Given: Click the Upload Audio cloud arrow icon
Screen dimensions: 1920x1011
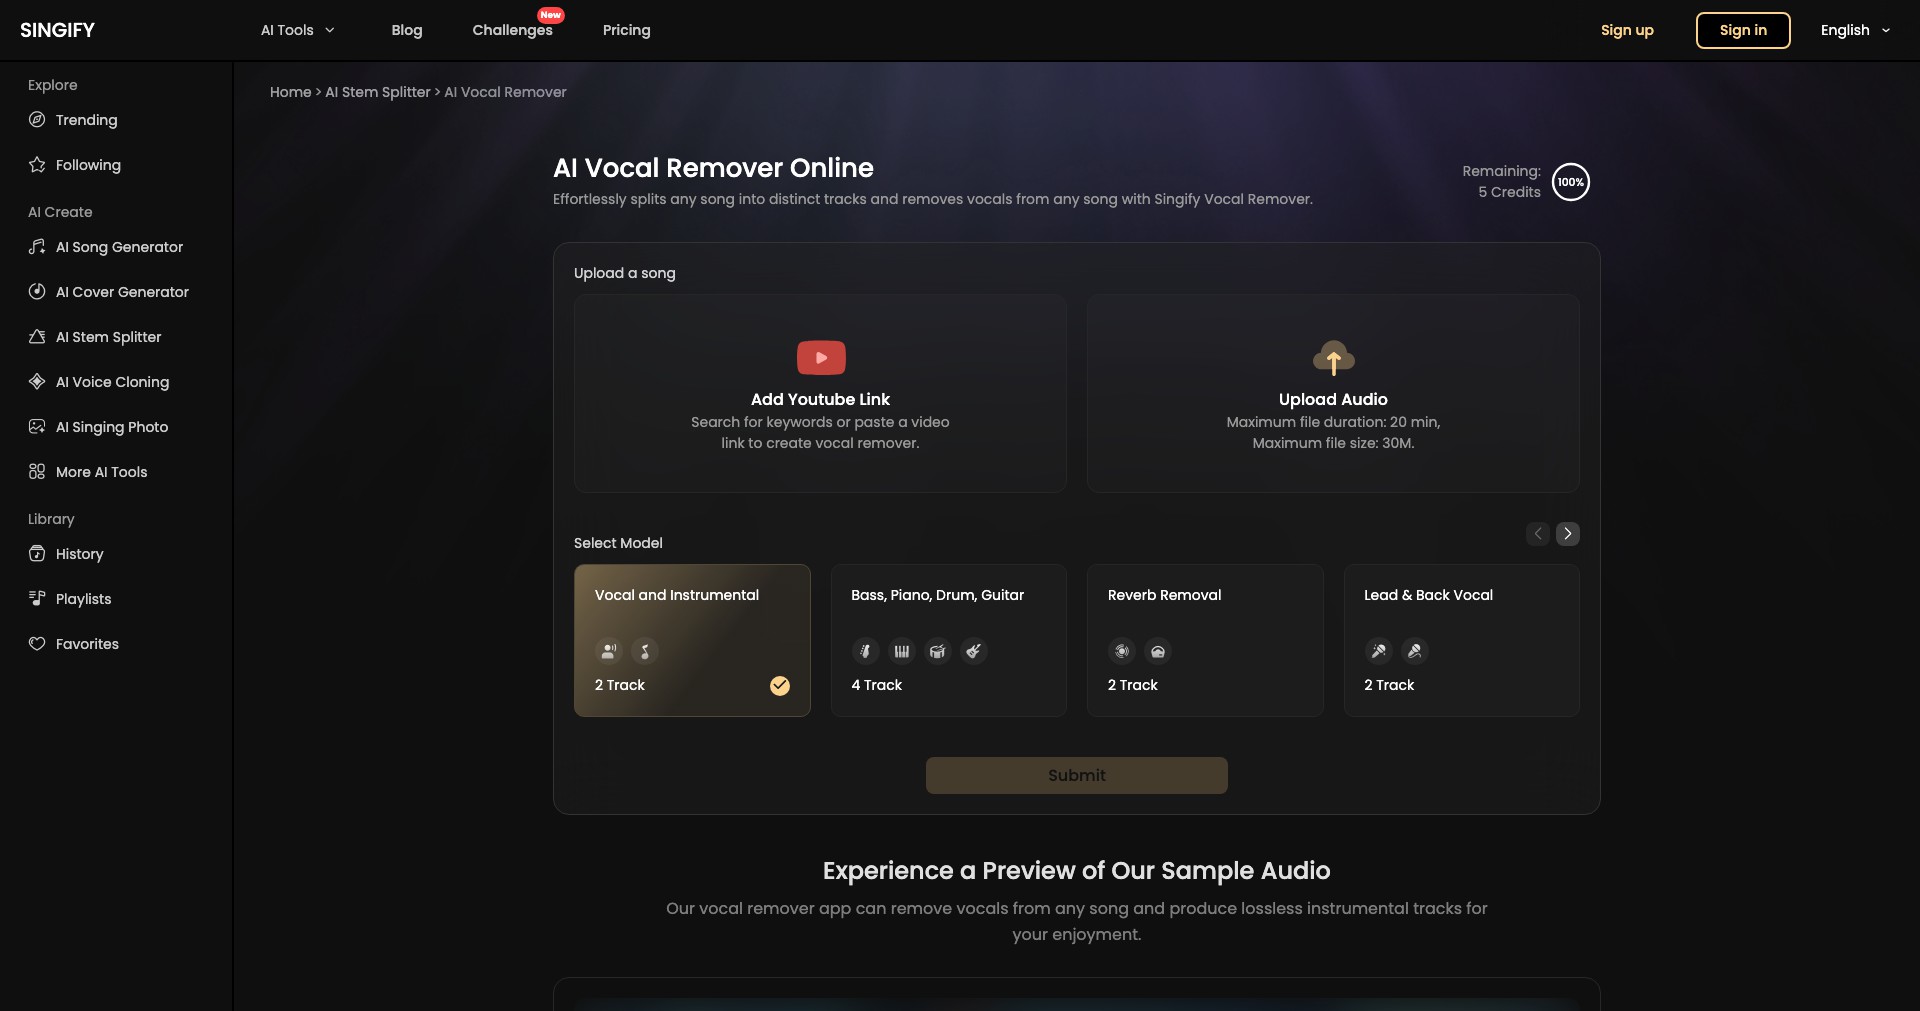Looking at the screenshot, I should click(x=1333, y=358).
